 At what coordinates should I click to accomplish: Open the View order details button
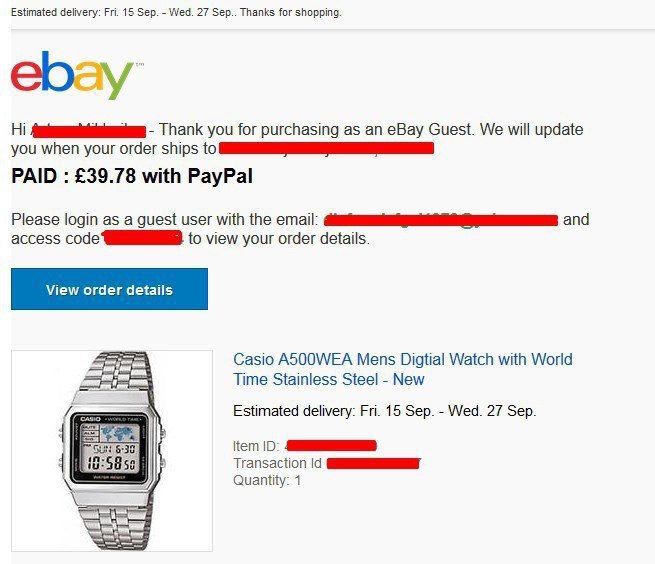point(109,289)
